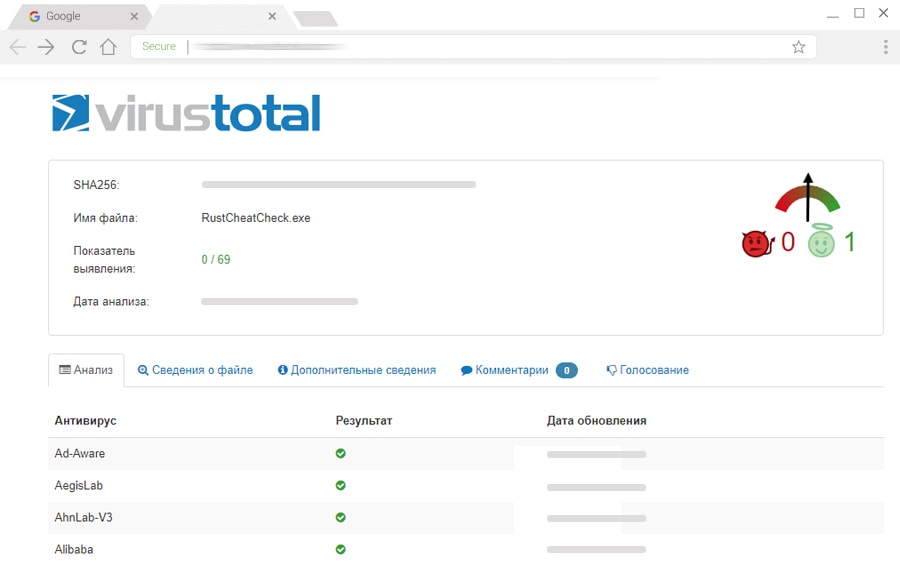900x562 pixels.
Task: Click the SHA256 label
Action: coord(96,185)
